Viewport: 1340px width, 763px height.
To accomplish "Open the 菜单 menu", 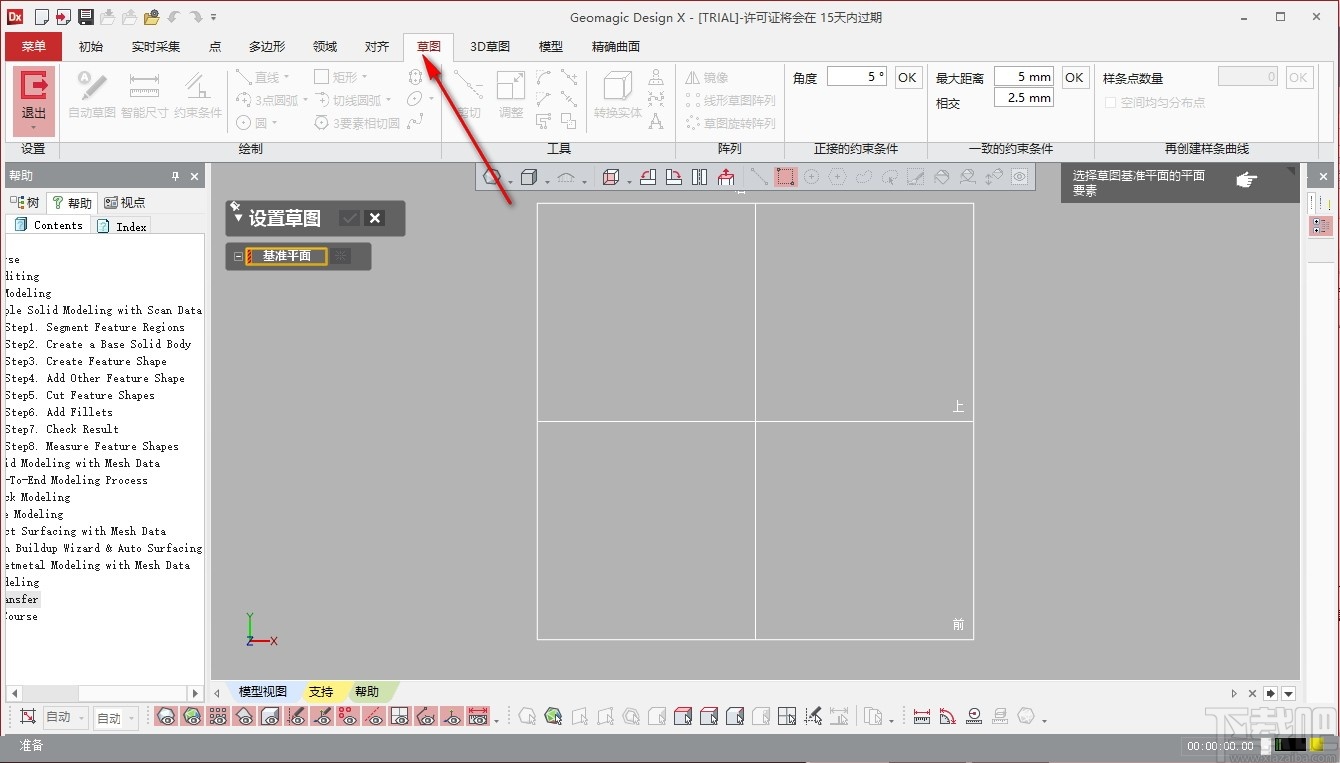I will [32, 46].
